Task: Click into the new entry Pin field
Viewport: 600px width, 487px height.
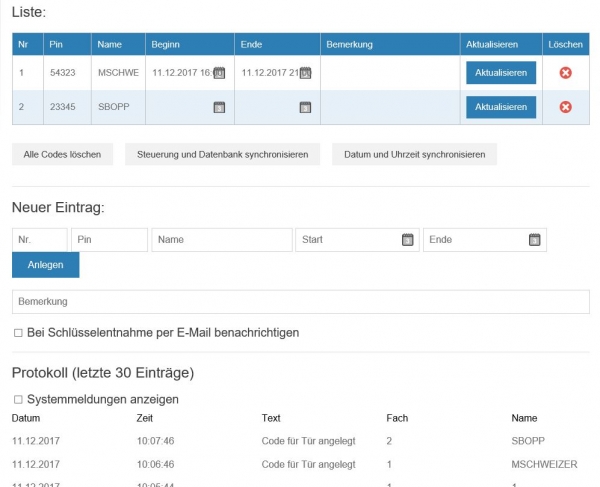Action: pyautogui.click(x=109, y=240)
